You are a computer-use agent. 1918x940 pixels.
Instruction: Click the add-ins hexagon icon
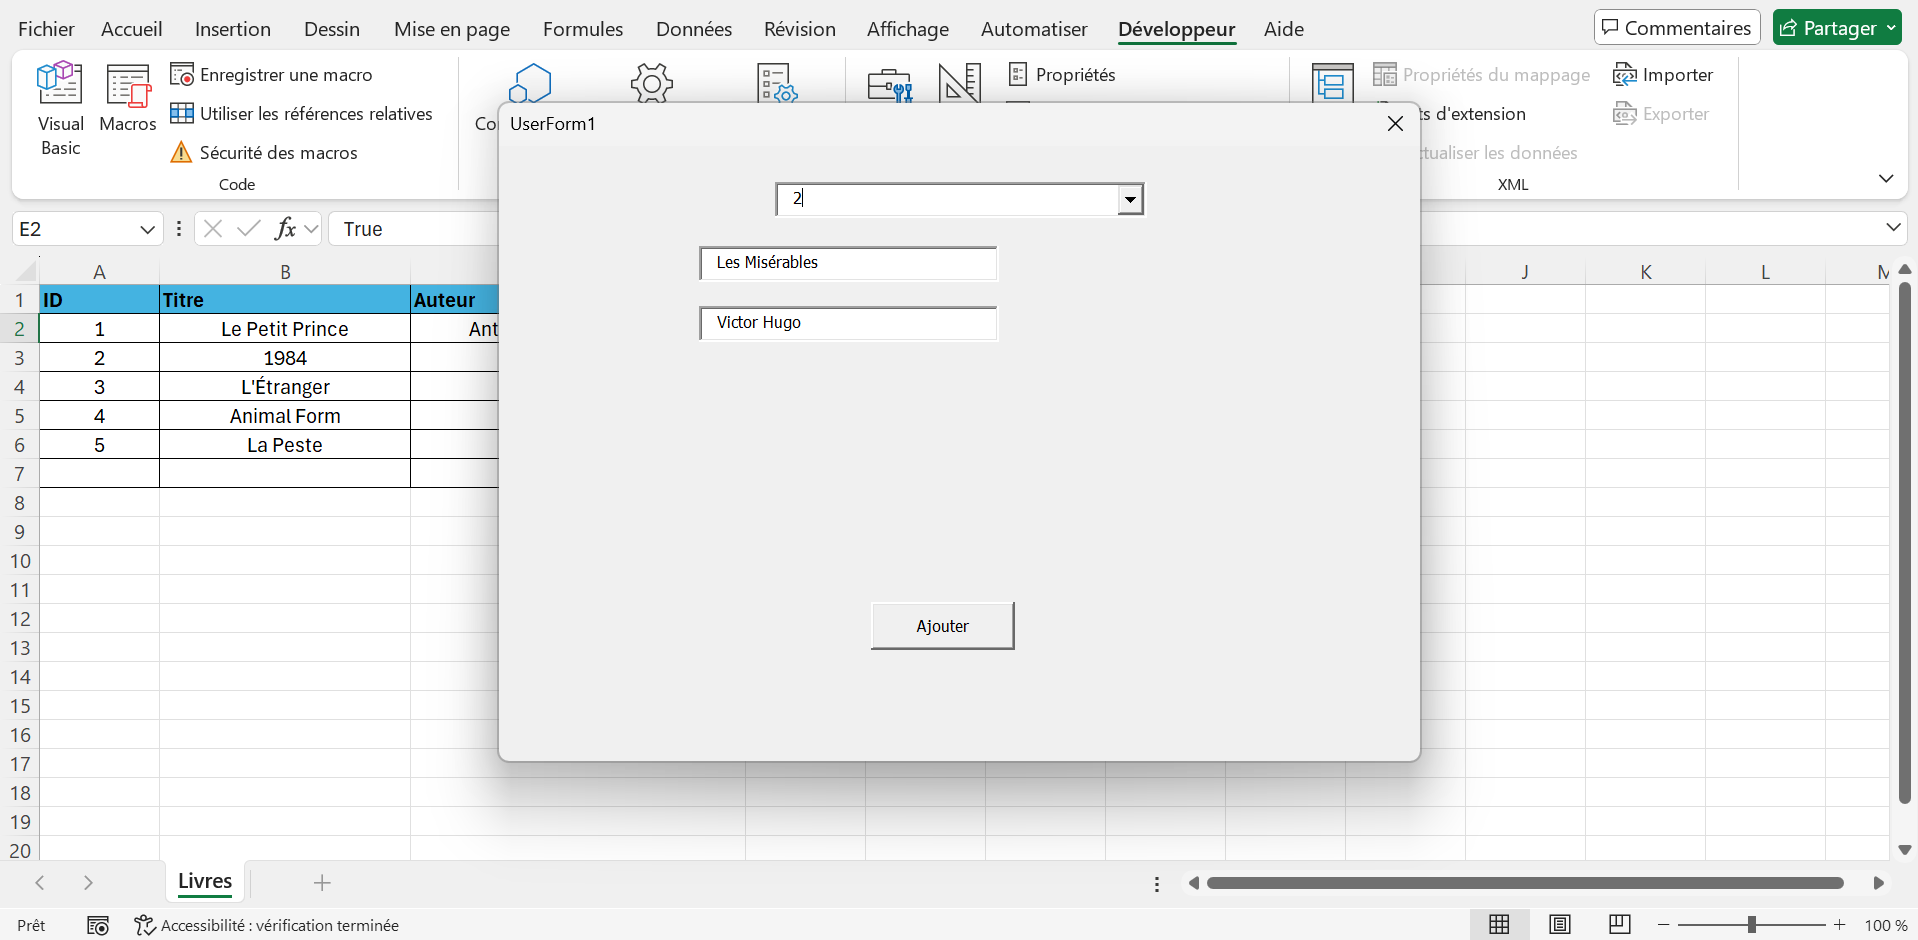click(530, 82)
